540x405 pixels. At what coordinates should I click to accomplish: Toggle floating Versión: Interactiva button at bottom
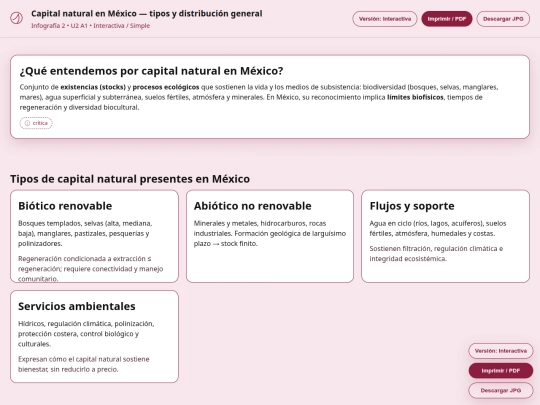pyautogui.click(x=500, y=351)
